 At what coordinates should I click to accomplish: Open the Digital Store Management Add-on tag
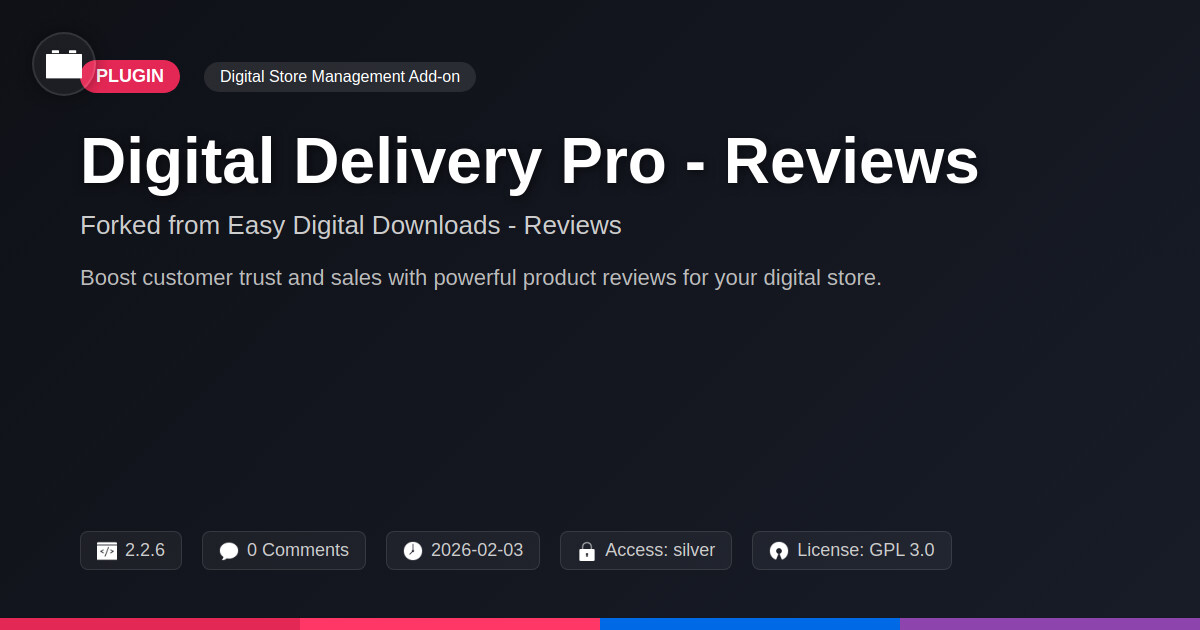point(340,77)
